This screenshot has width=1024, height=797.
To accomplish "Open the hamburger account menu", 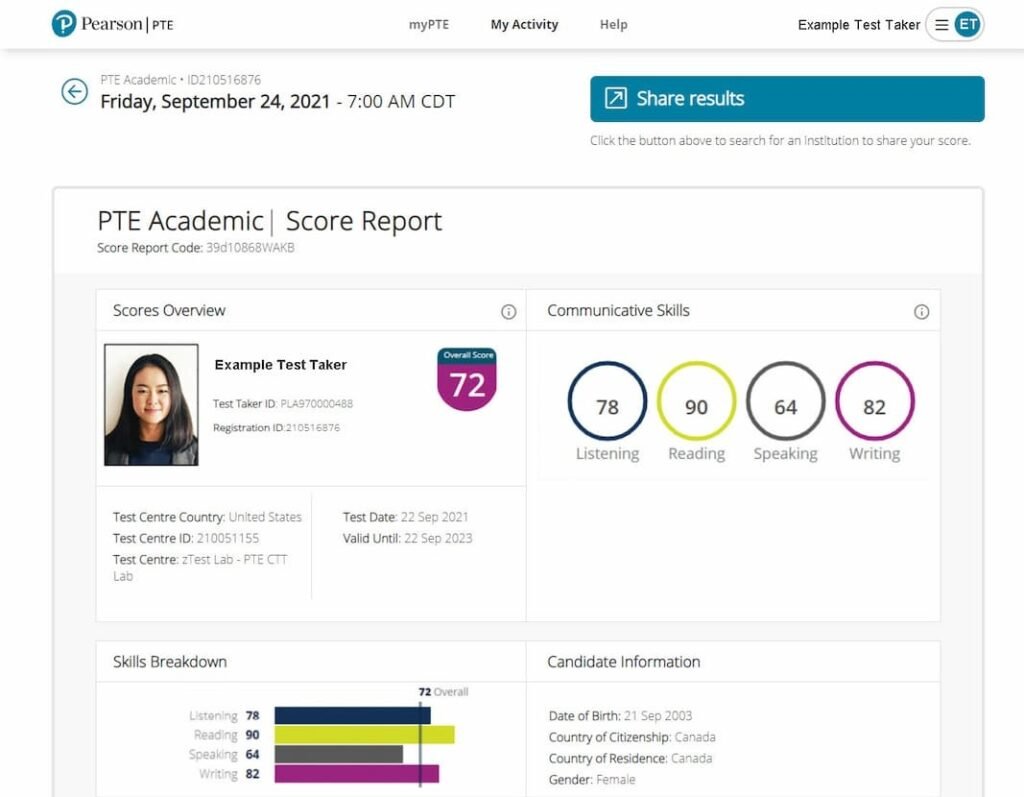I will [941, 25].
